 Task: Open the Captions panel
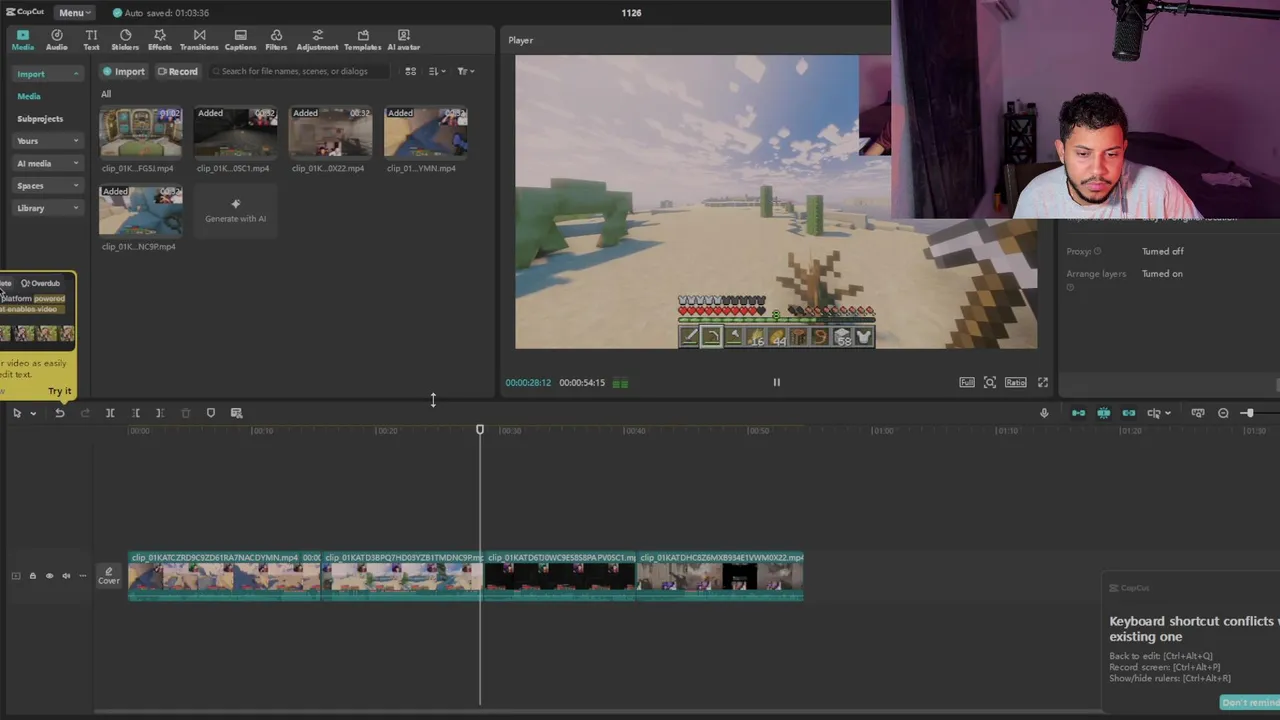pyautogui.click(x=240, y=39)
